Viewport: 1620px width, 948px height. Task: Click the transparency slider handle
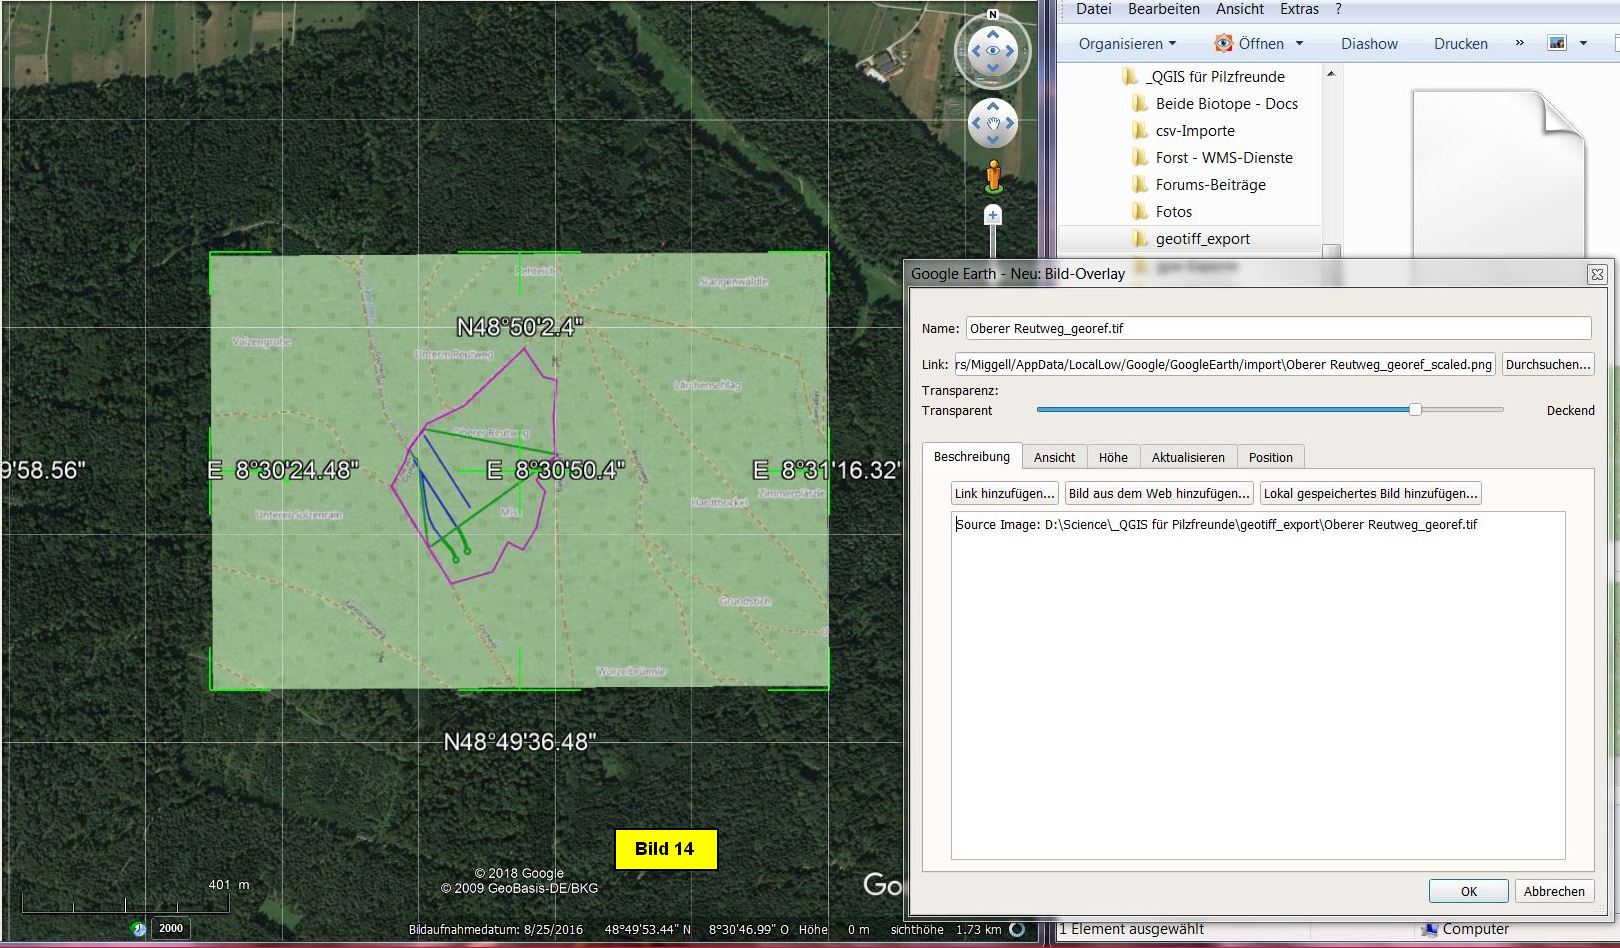1415,409
